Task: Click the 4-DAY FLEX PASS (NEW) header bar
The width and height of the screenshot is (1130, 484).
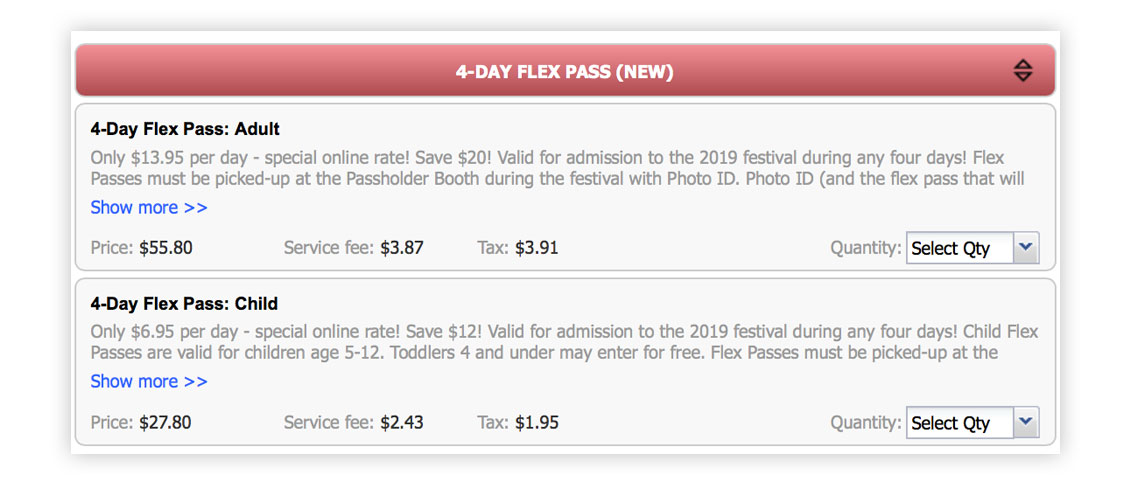Action: (565, 71)
